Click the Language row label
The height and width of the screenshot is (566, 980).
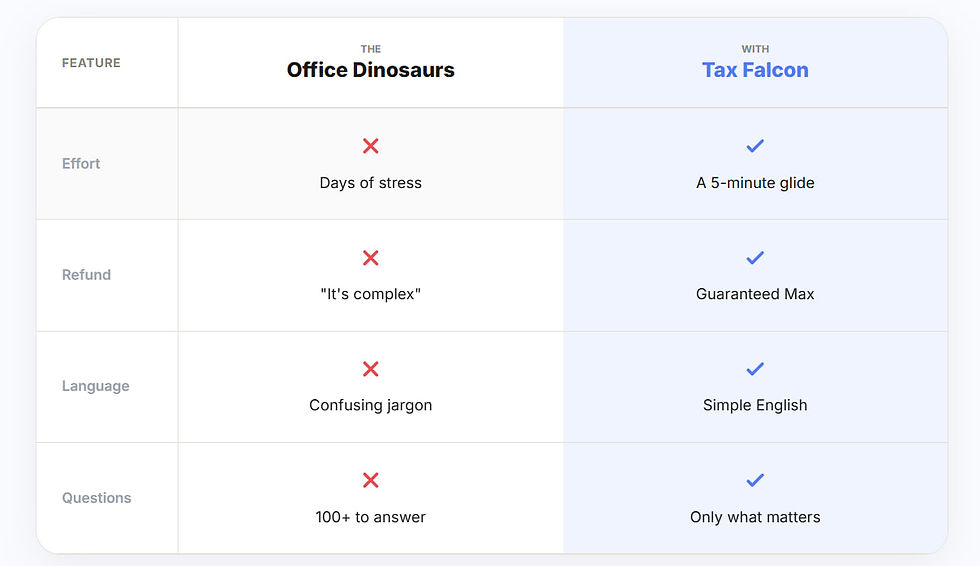pos(96,386)
